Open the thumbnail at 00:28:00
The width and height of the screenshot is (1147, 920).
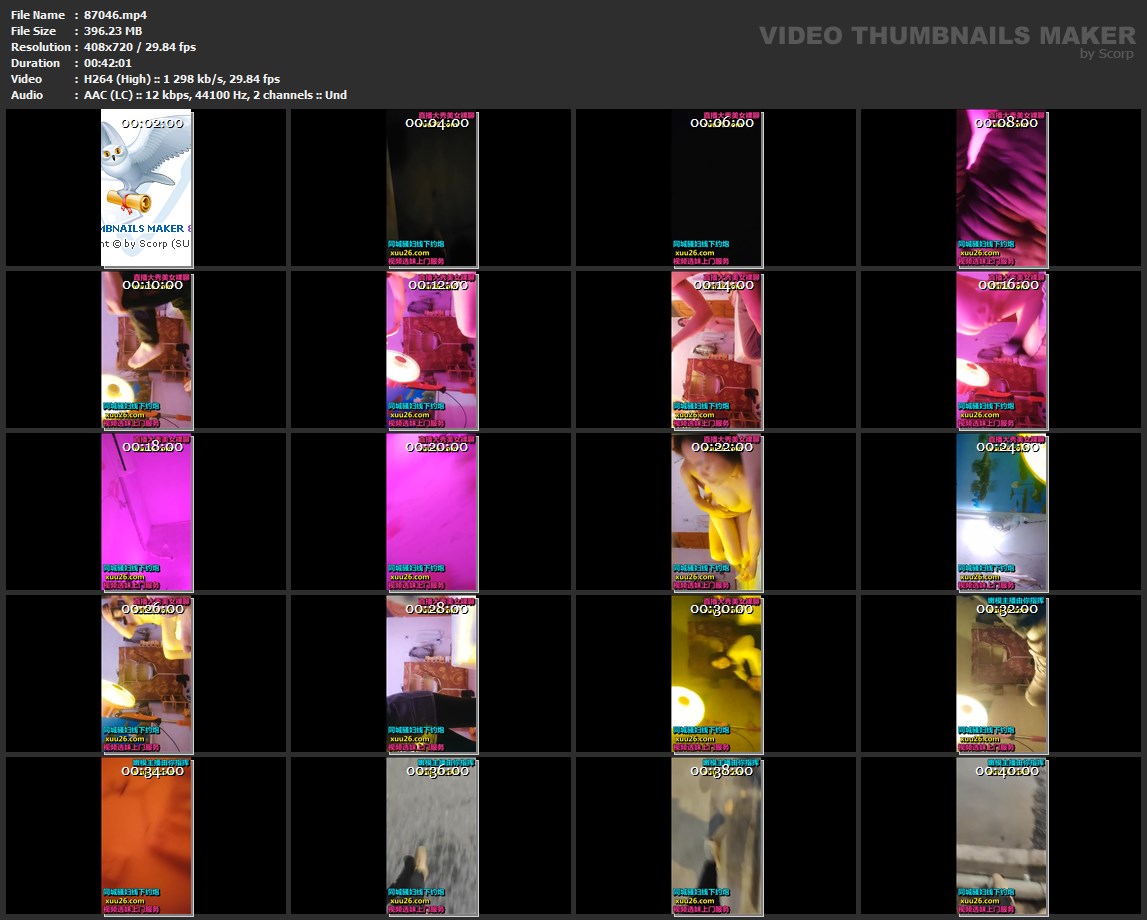click(x=431, y=674)
